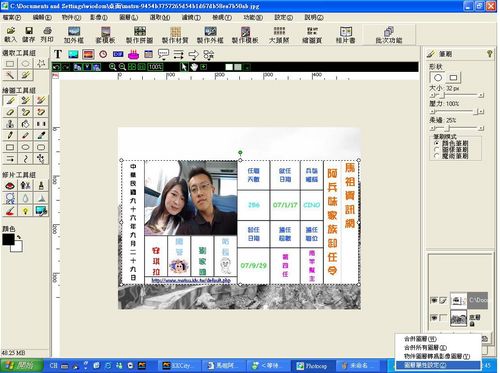The width and height of the screenshot is (500, 373).
Task: Click the 加外框 add frame icon
Action: [74, 35]
